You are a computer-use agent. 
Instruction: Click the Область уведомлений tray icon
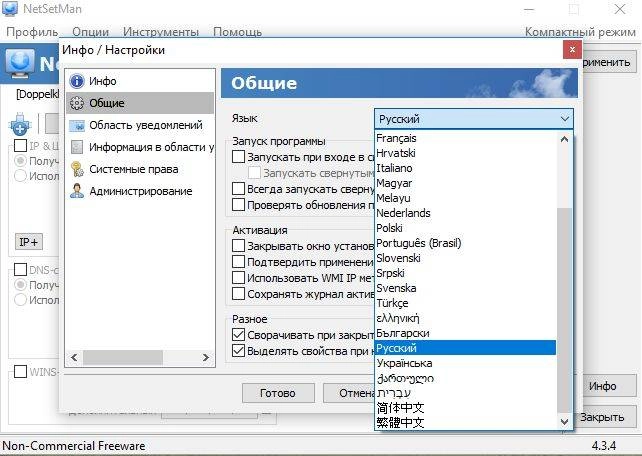coord(77,125)
